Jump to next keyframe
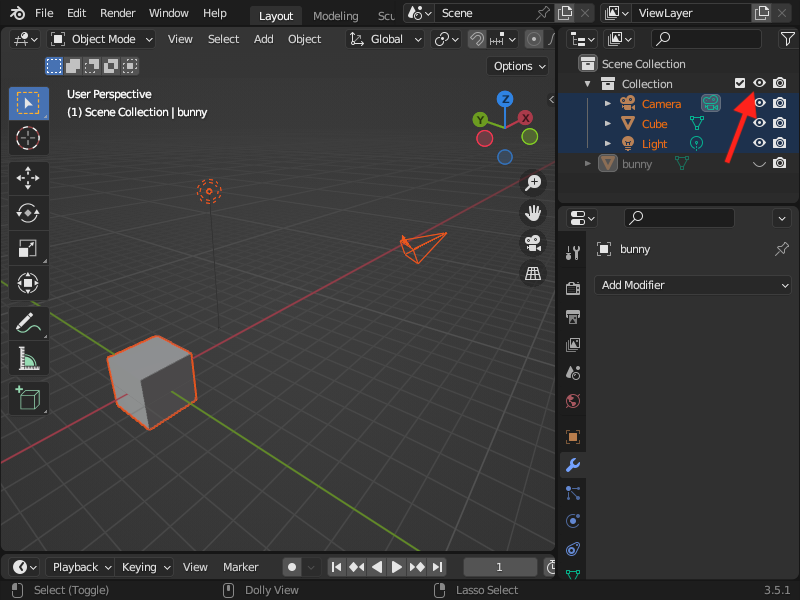Image resolution: width=800 pixels, height=600 pixels. pyautogui.click(x=417, y=567)
